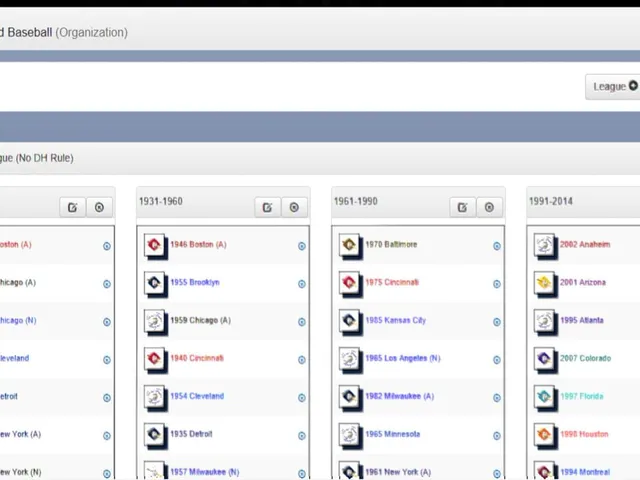Edit the 1931-1960 division

(267, 207)
